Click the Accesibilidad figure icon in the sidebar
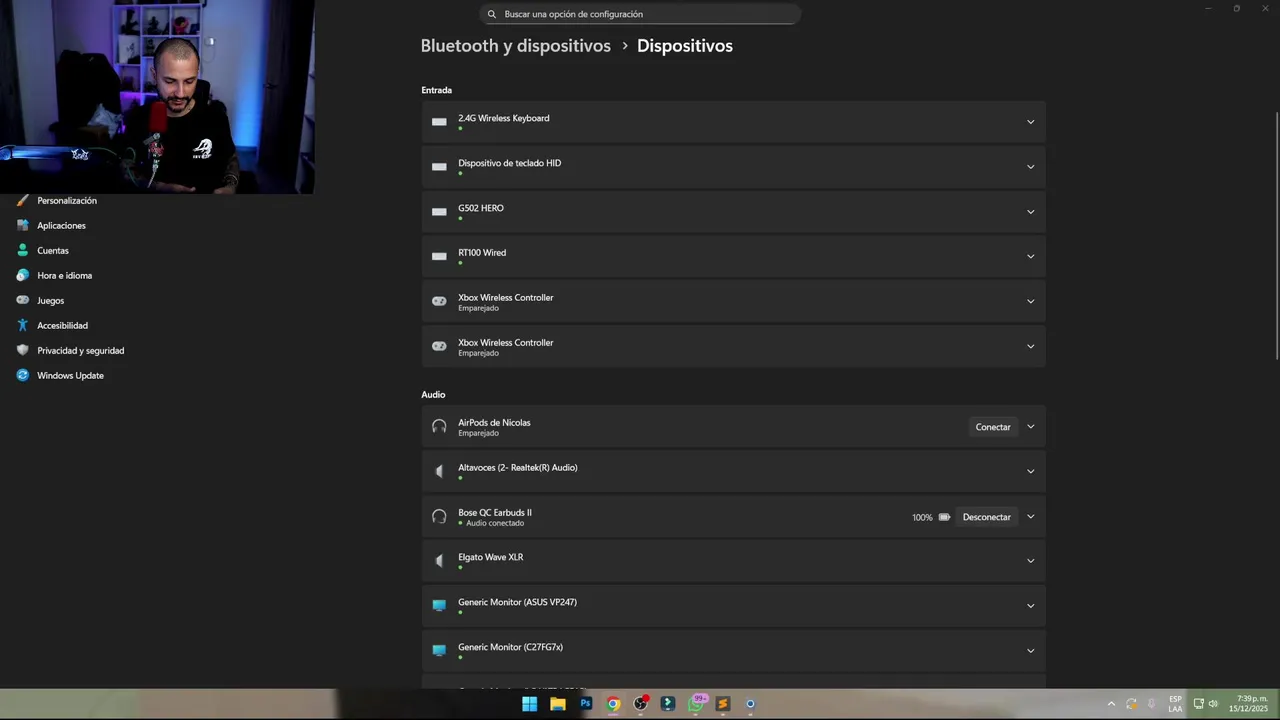Screen dimensions: 1280x720 [23, 325]
